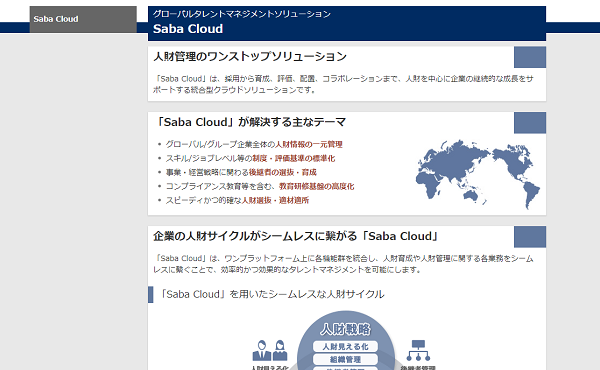600x370 pixels.
Task: Click the world map graphic
Action: [478, 174]
